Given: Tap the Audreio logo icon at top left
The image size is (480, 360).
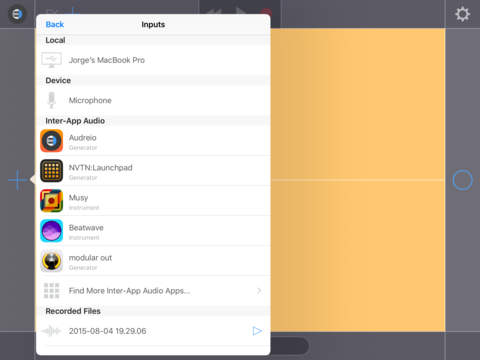Looking at the screenshot, I should tap(17, 14).
